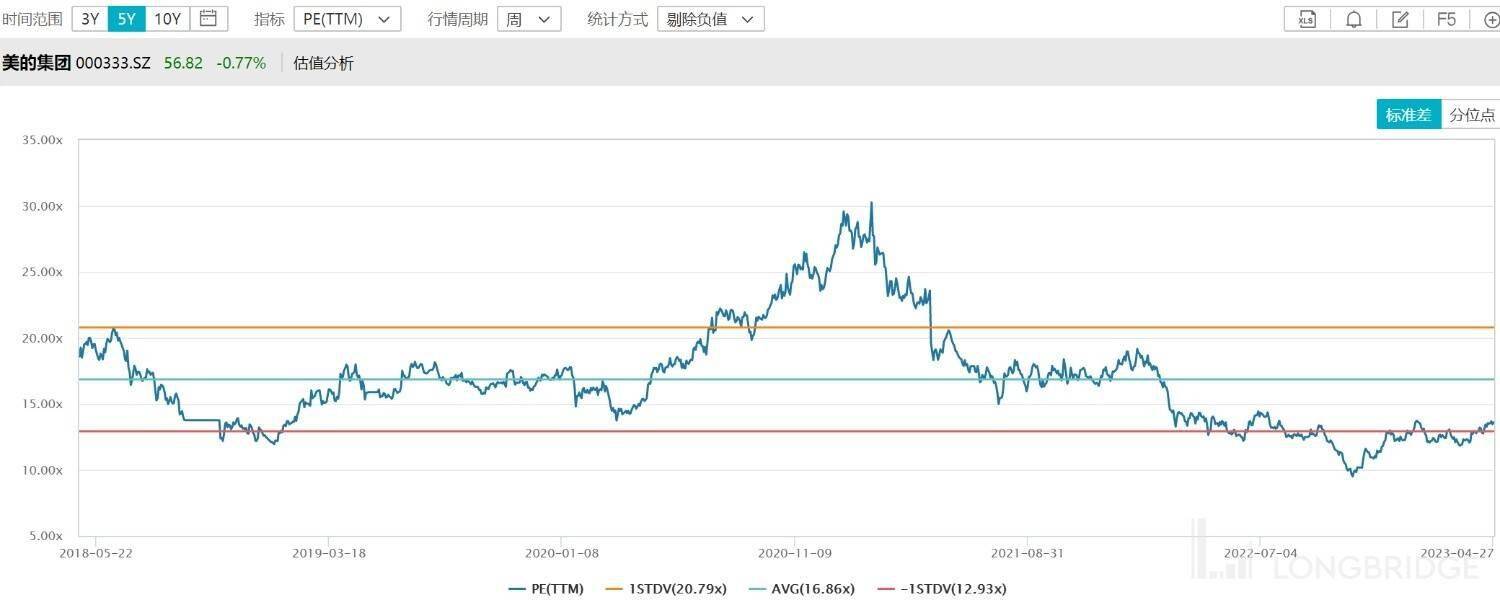This screenshot has height=600, width=1500.
Task: Open the custom date range calendar icon
Action: (x=208, y=18)
